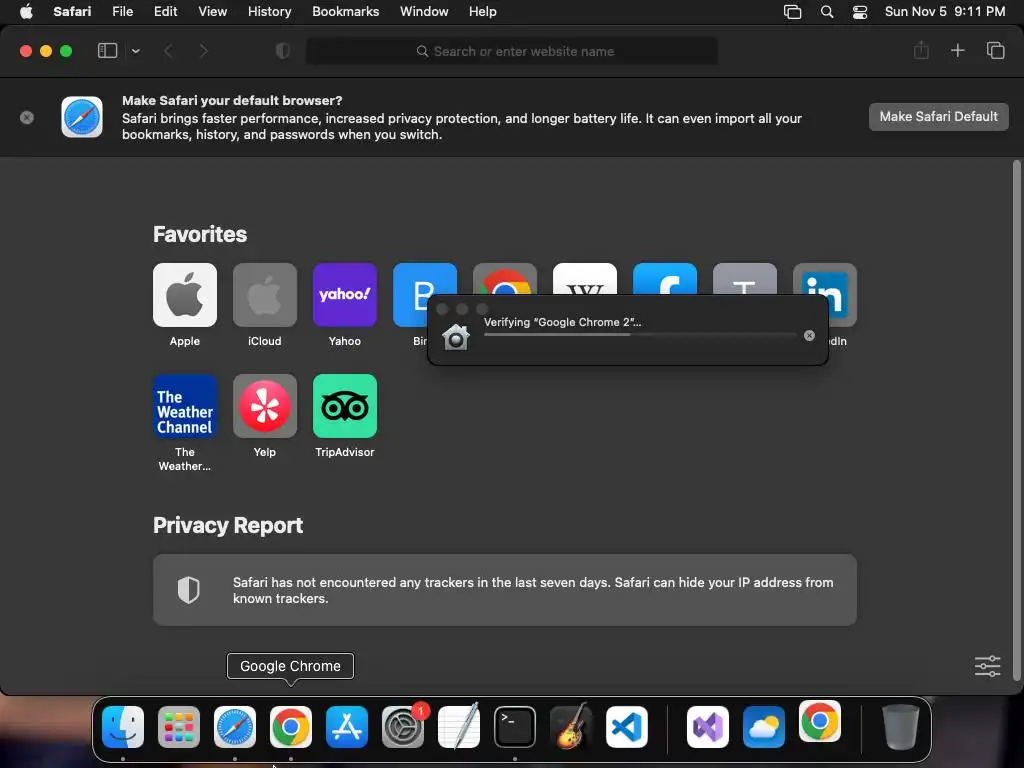1024x768 pixels.
Task: Open the LinkedIn favorite tile
Action: coord(842,295)
